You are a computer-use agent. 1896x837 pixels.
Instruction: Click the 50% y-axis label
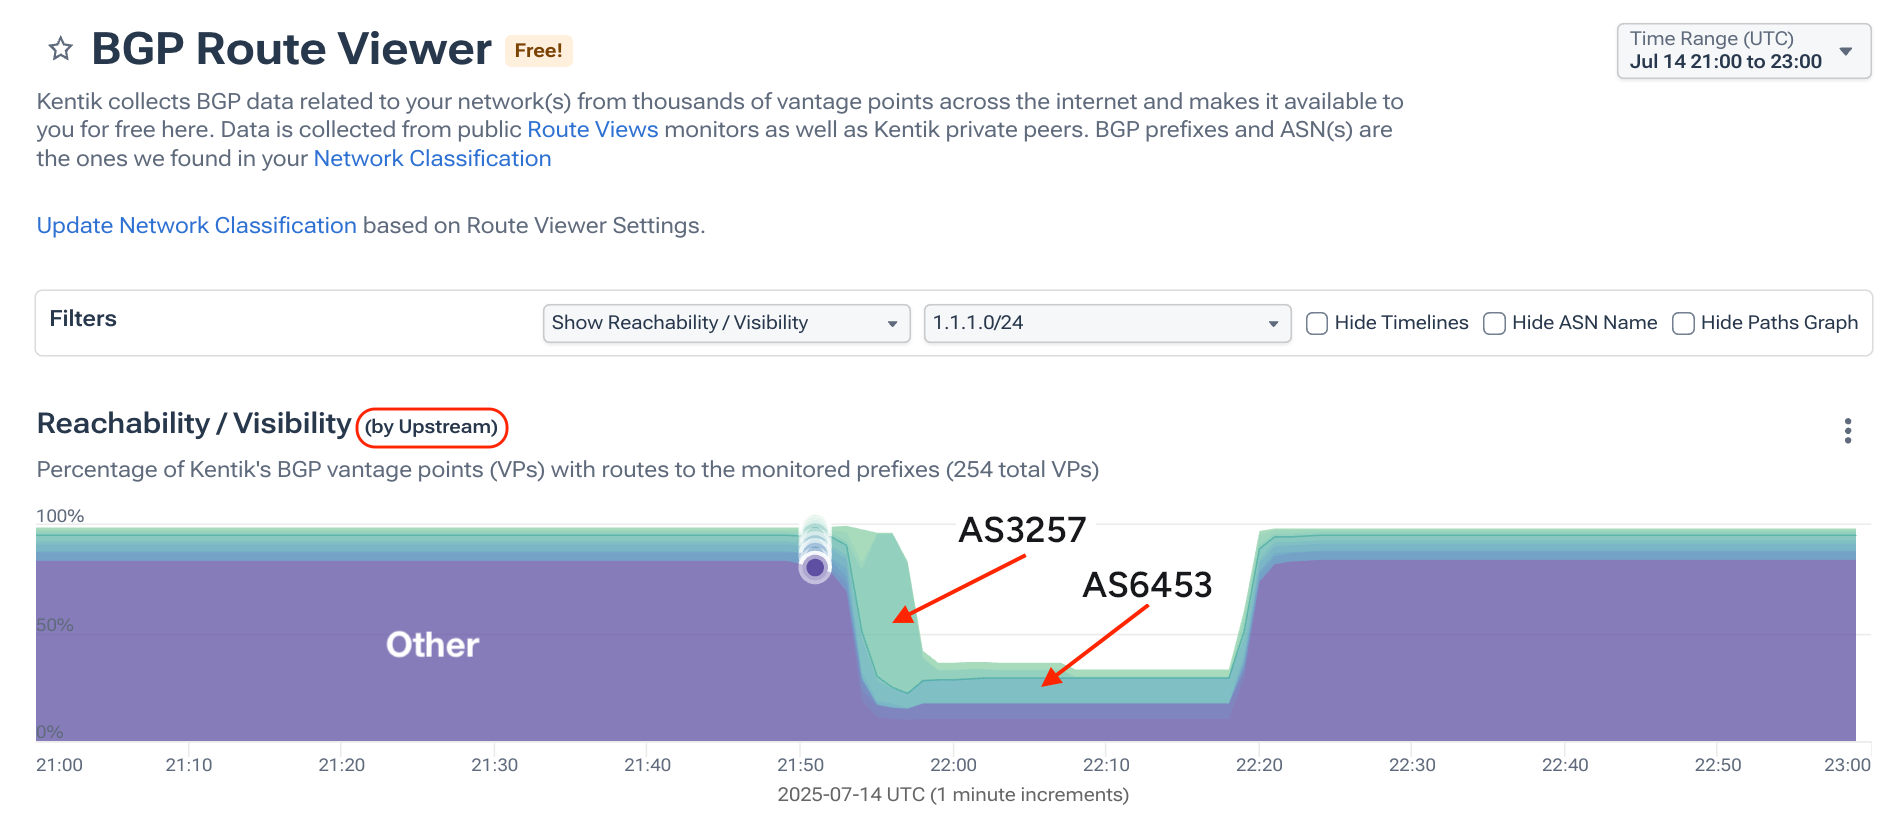(55, 625)
